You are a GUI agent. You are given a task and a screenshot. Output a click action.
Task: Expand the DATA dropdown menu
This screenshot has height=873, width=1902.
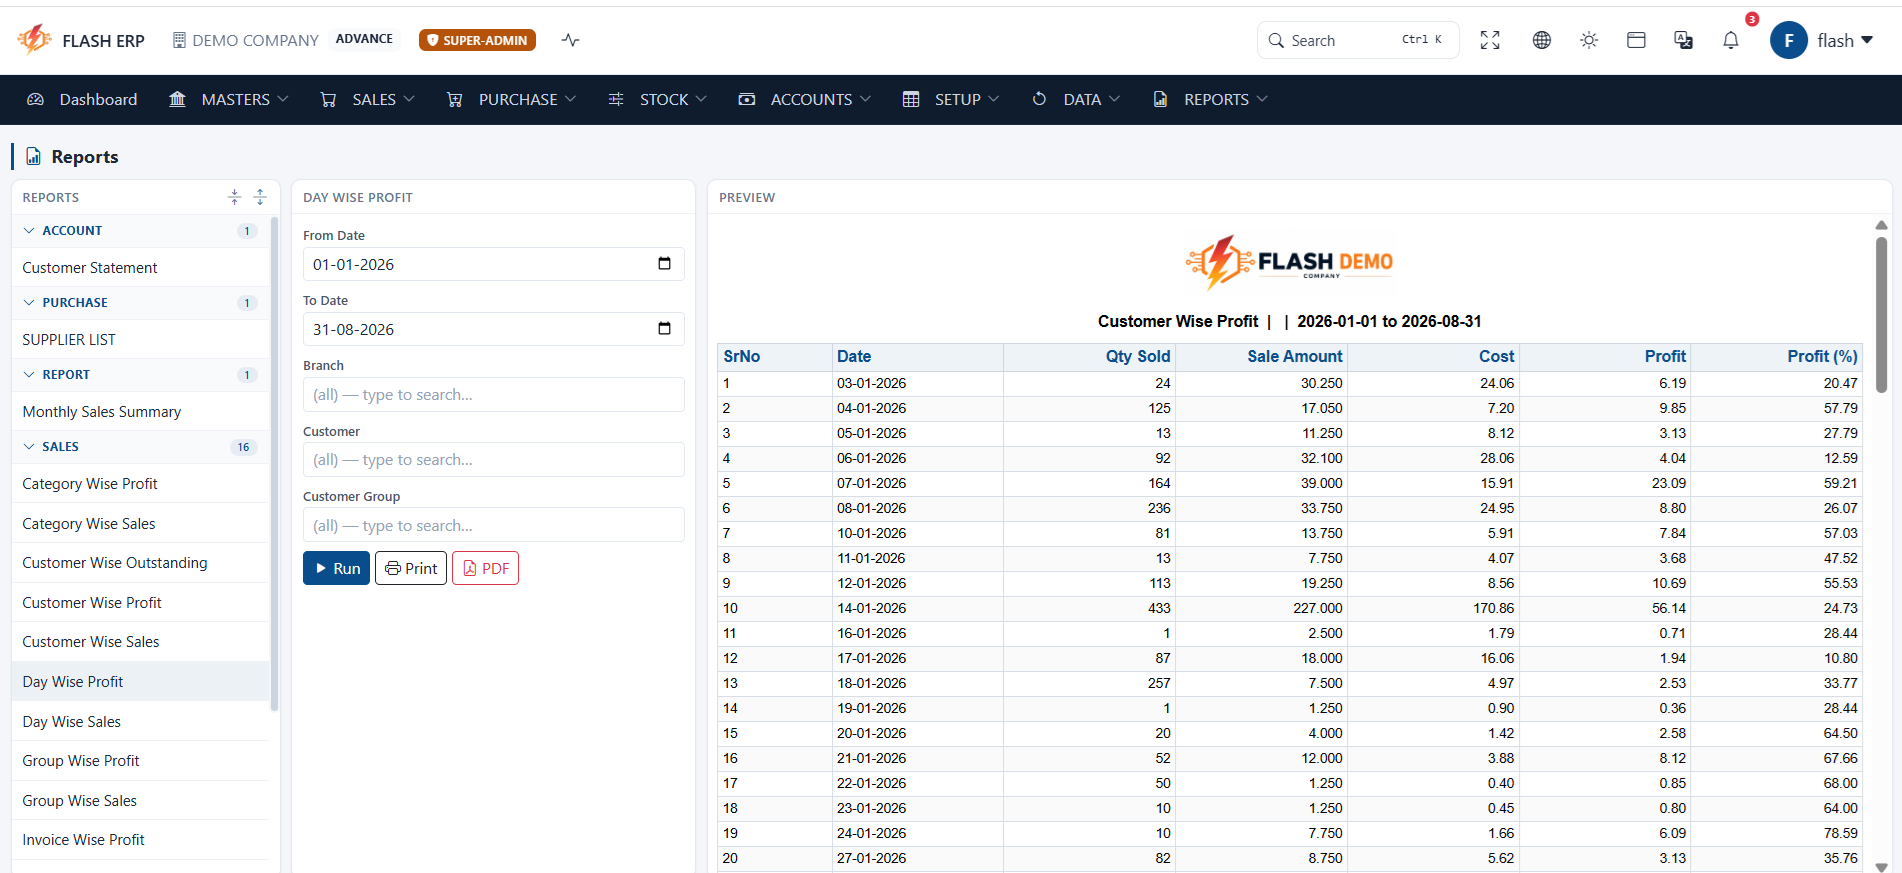(1075, 99)
